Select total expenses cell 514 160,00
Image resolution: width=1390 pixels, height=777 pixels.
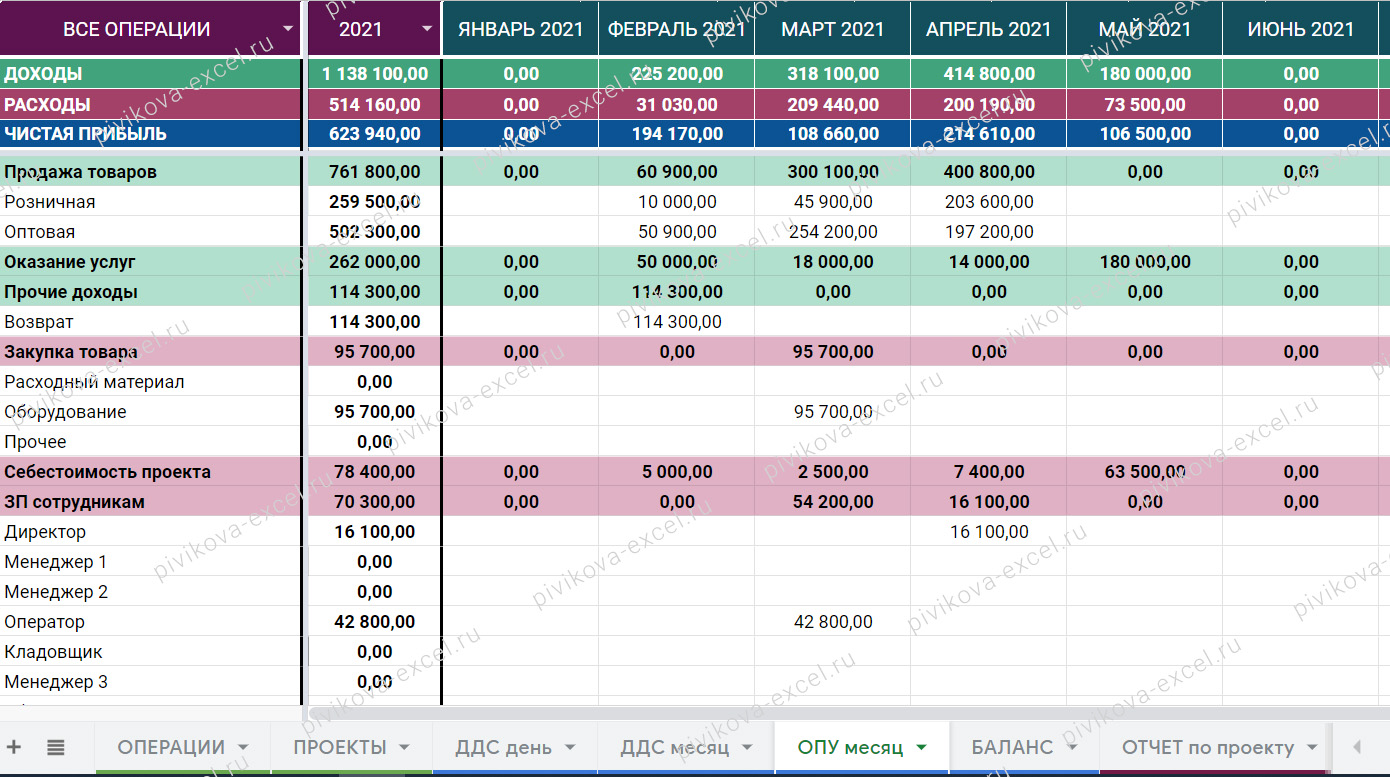[x=375, y=104]
